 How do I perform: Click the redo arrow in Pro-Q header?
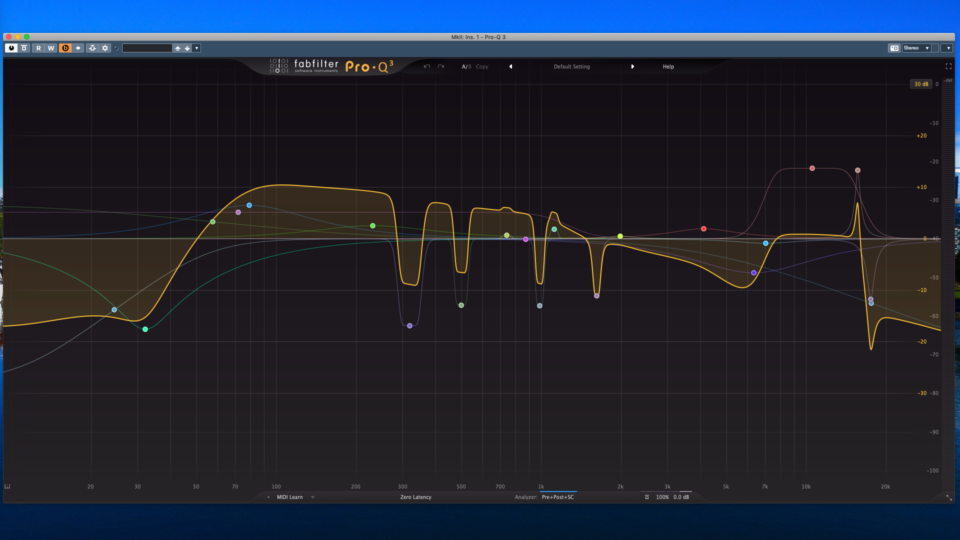[x=441, y=67]
